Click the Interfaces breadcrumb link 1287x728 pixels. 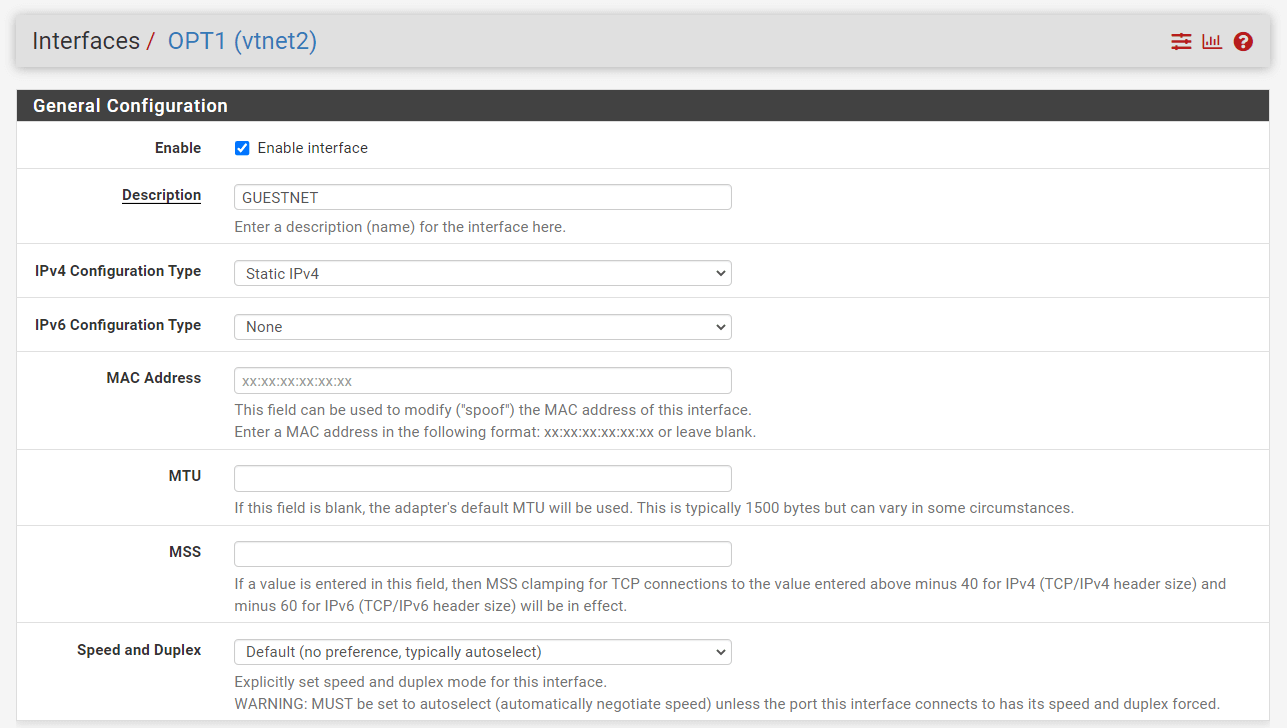pos(86,41)
